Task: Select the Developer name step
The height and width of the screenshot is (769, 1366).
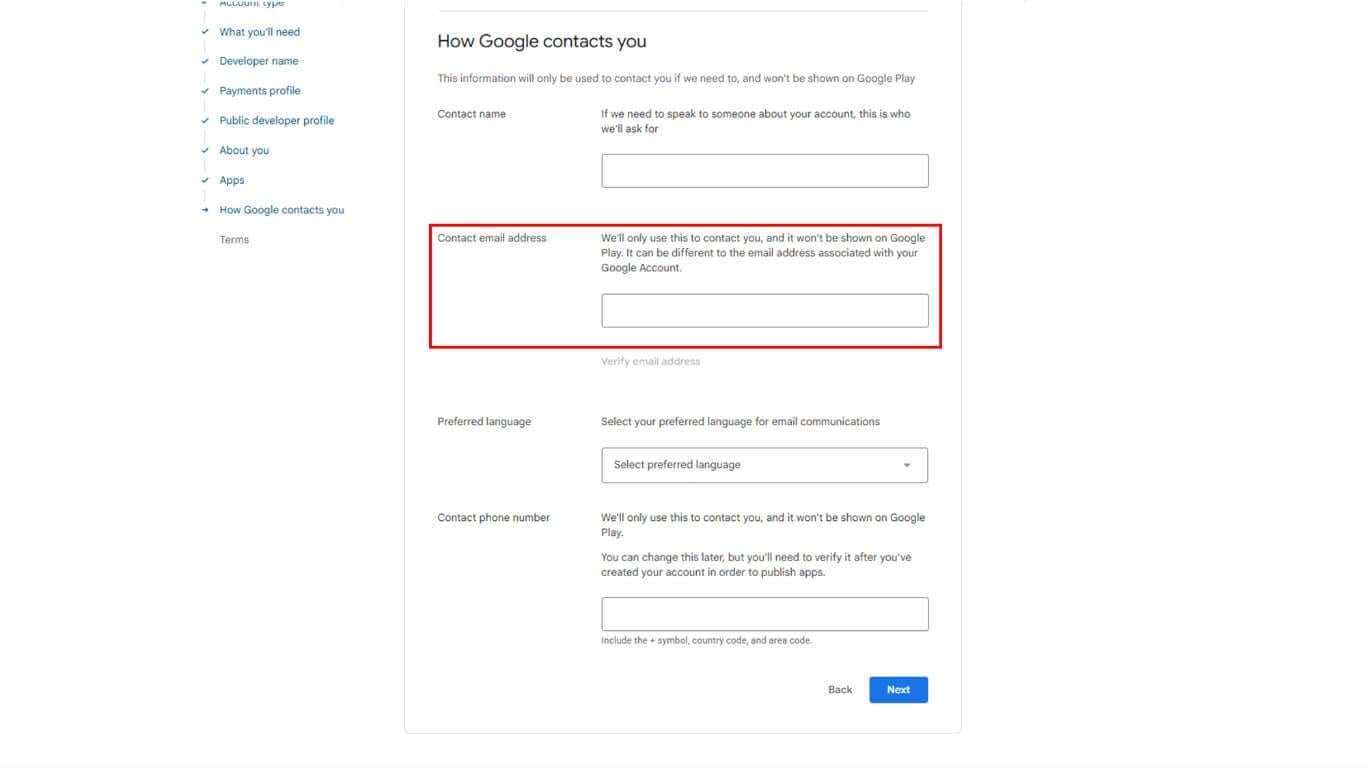Action: tap(259, 61)
